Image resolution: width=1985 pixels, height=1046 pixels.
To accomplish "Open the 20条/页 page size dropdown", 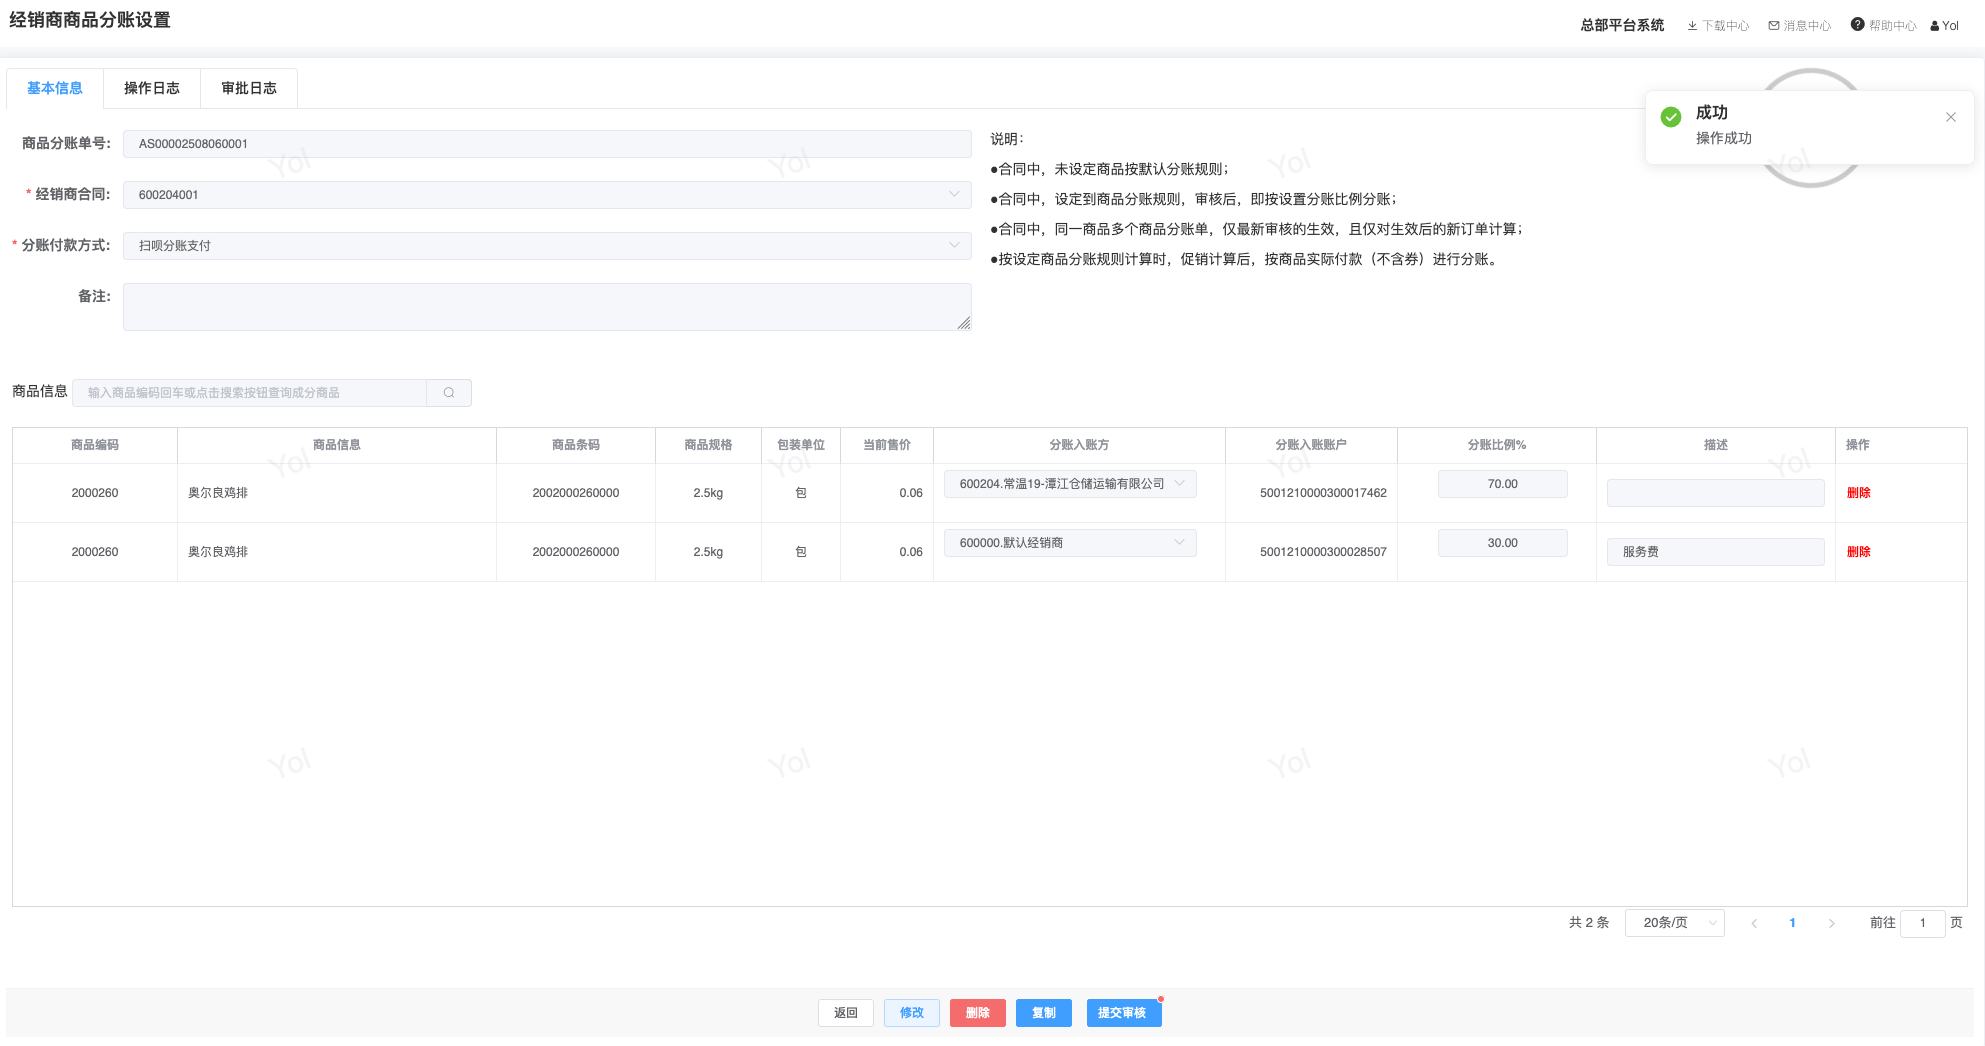I will tap(1675, 923).
